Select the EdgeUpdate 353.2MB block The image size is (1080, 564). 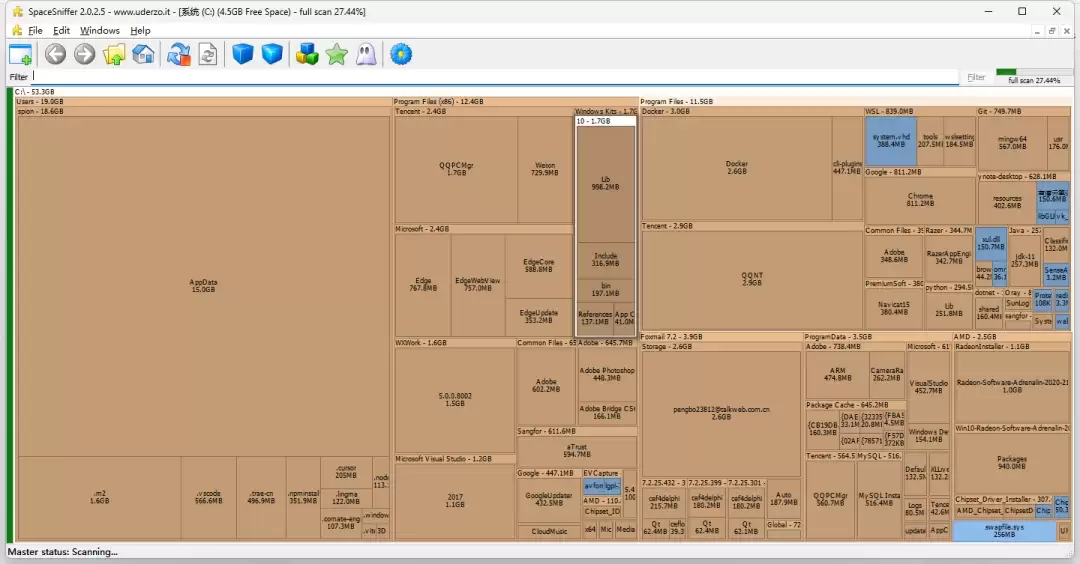(x=539, y=317)
